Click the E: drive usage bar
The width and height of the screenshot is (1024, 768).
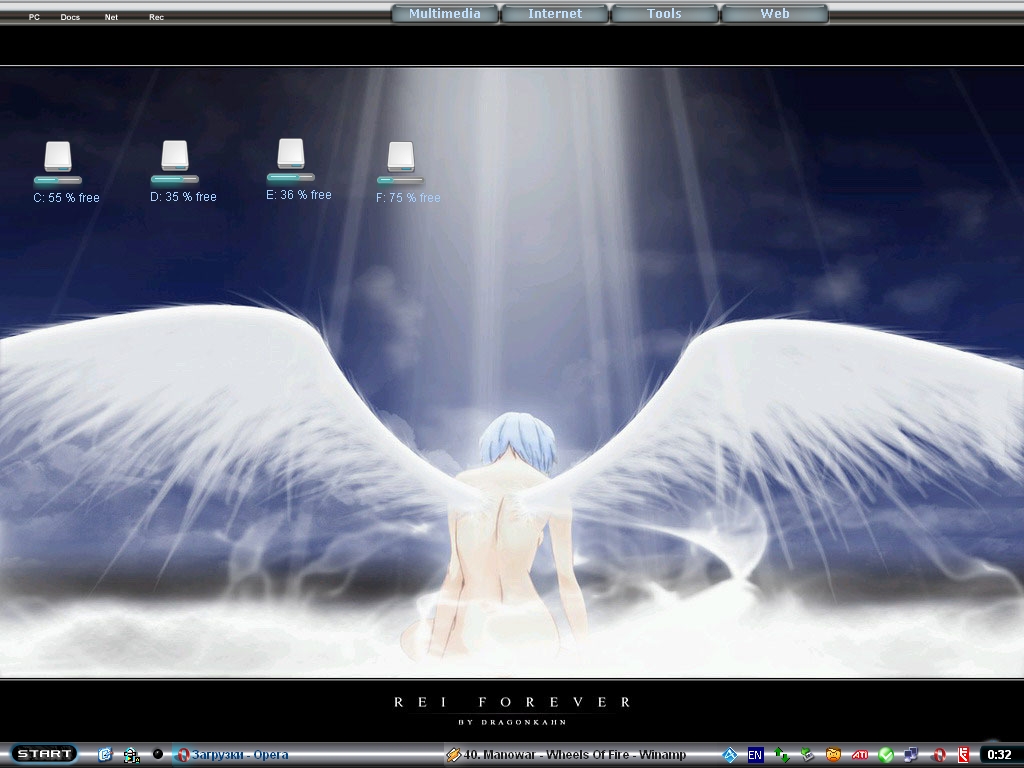click(x=291, y=176)
